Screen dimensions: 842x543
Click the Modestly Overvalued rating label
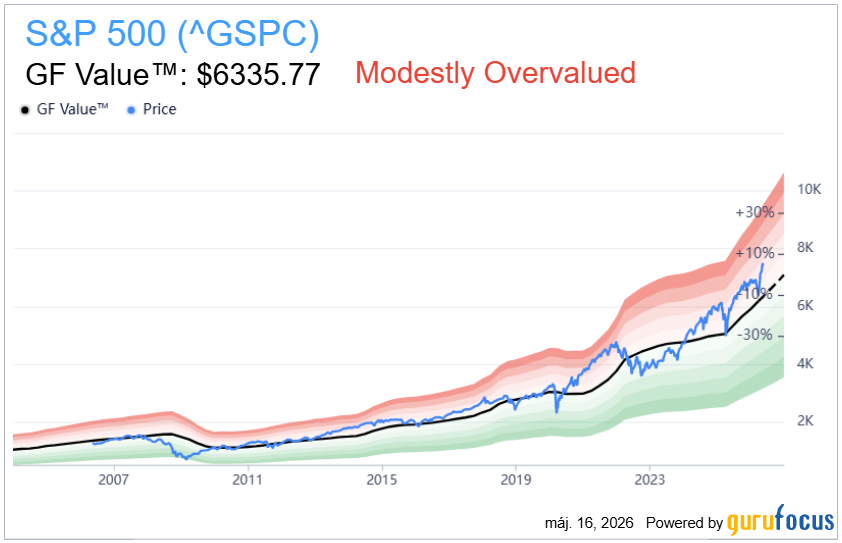click(495, 73)
